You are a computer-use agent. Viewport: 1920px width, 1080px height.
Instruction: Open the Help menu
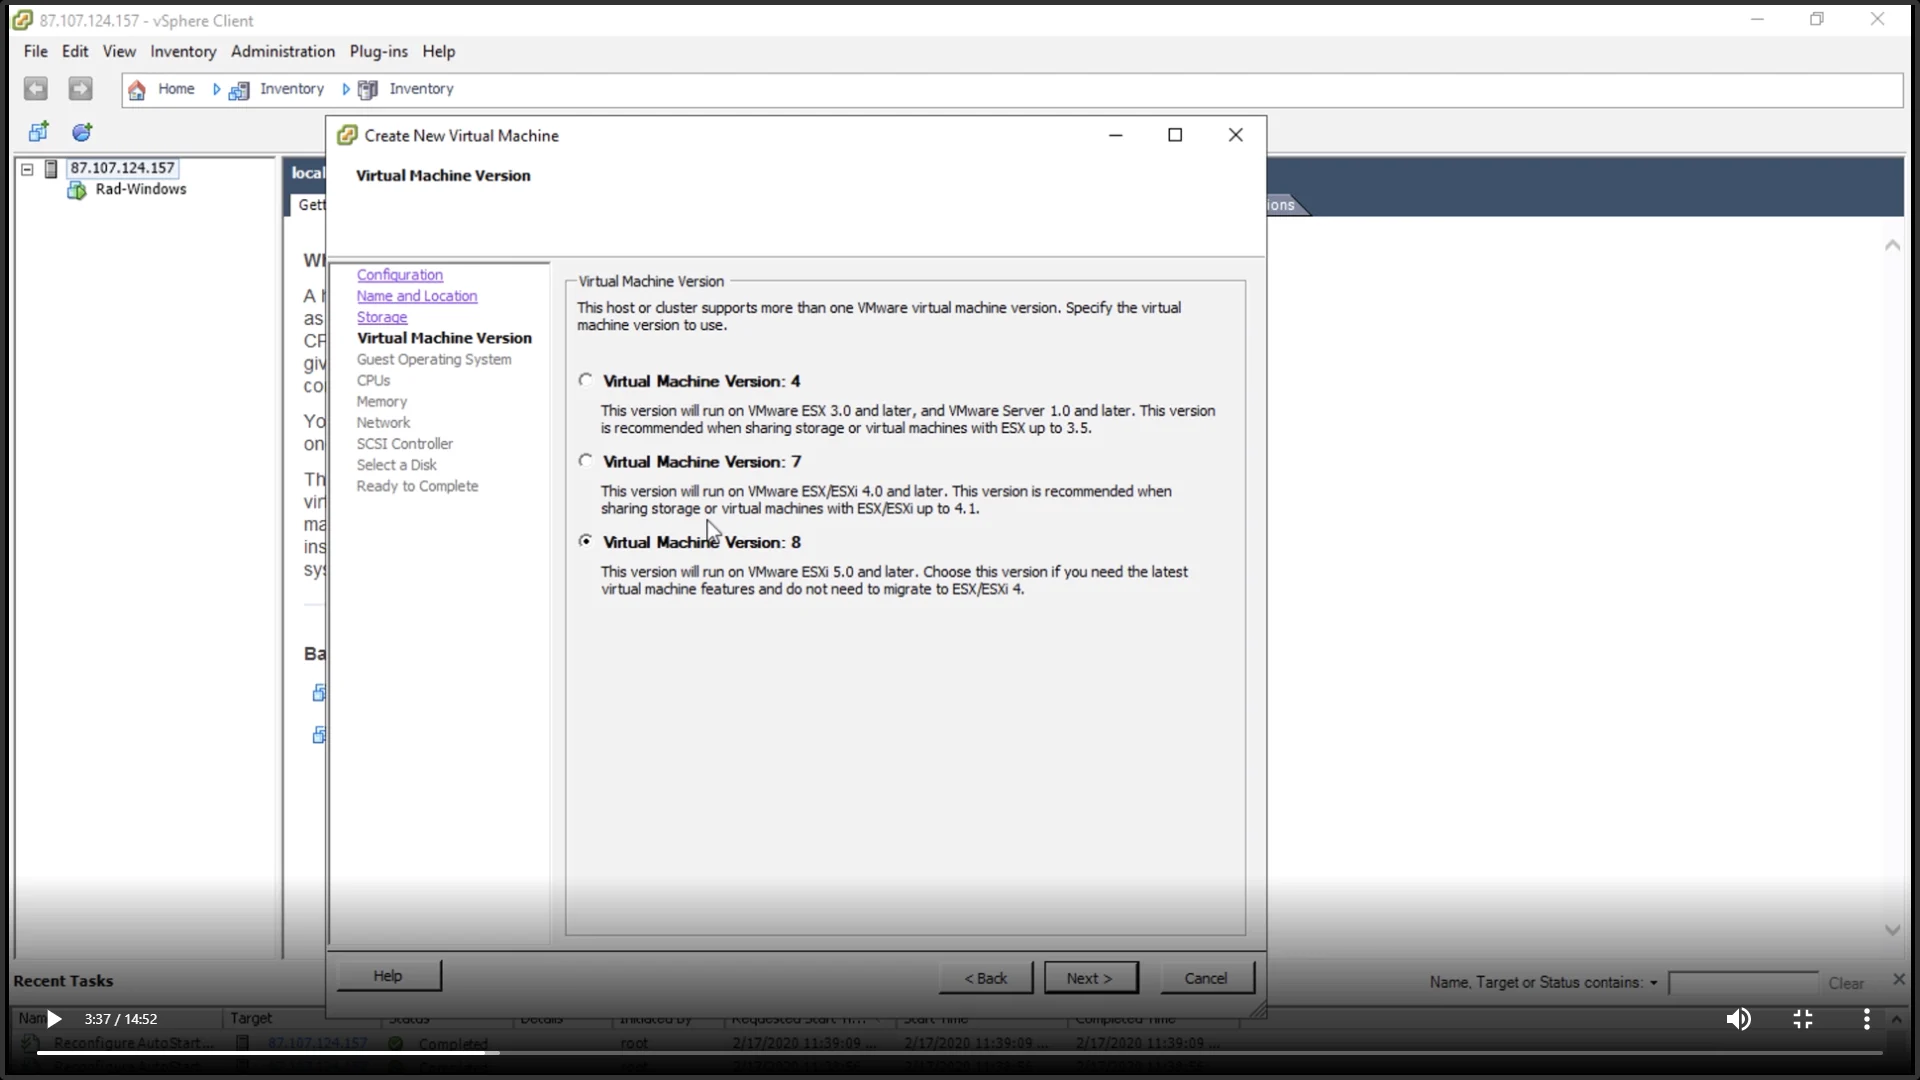click(439, 51)
